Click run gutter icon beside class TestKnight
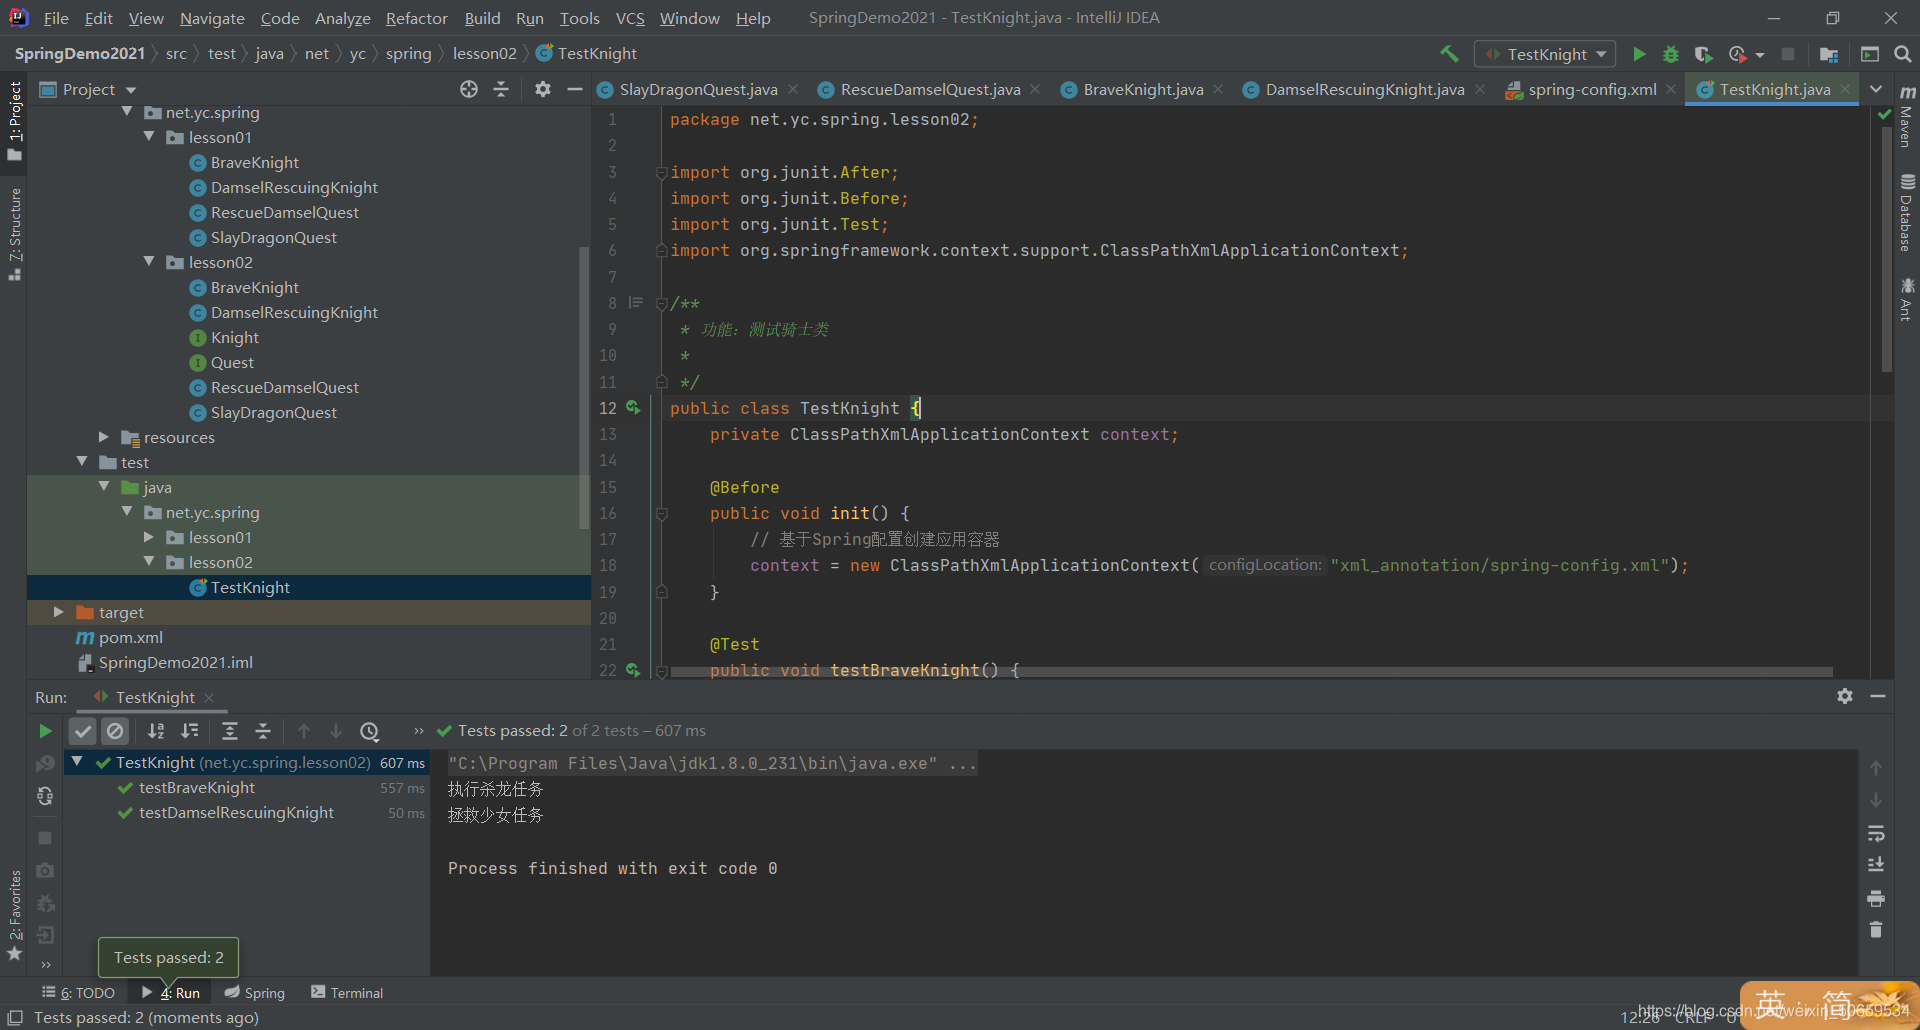1920x1030 pixels. [x=633, y=407]
